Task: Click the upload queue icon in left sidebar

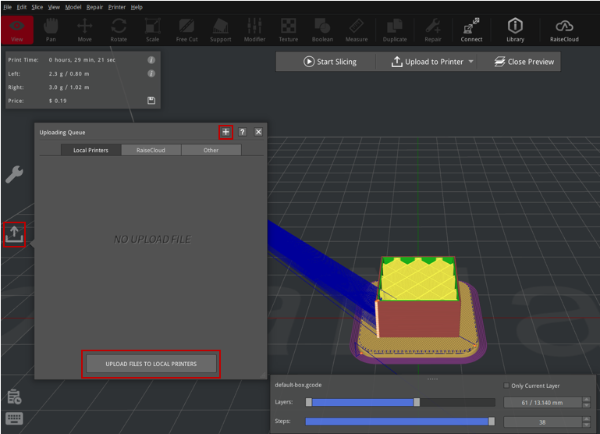Action: (16, 233)
